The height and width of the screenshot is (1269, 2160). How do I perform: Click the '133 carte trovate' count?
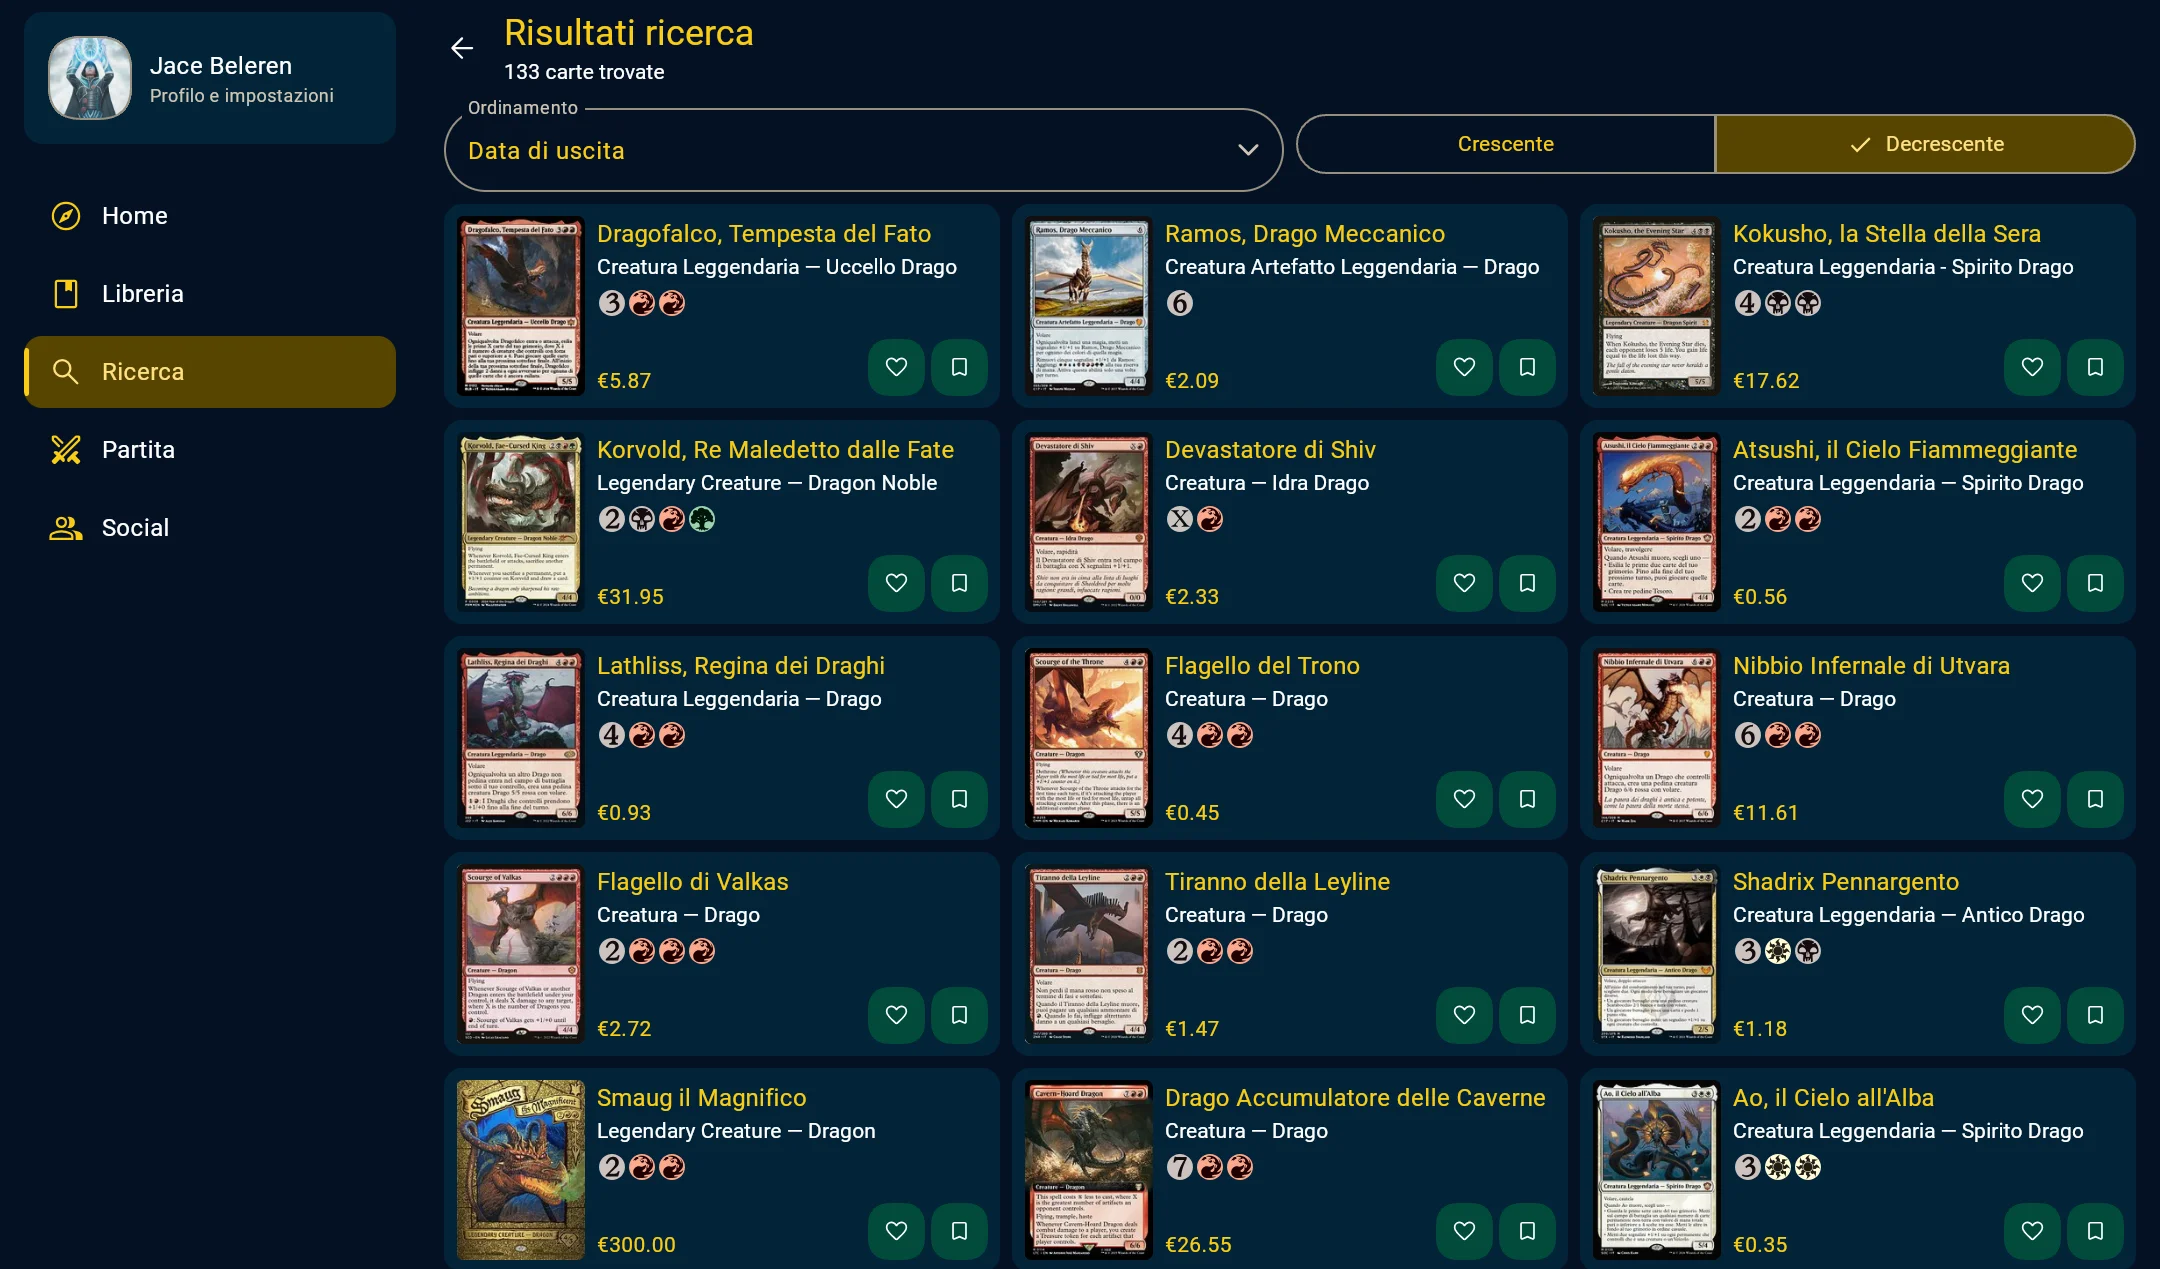point(584,72)
